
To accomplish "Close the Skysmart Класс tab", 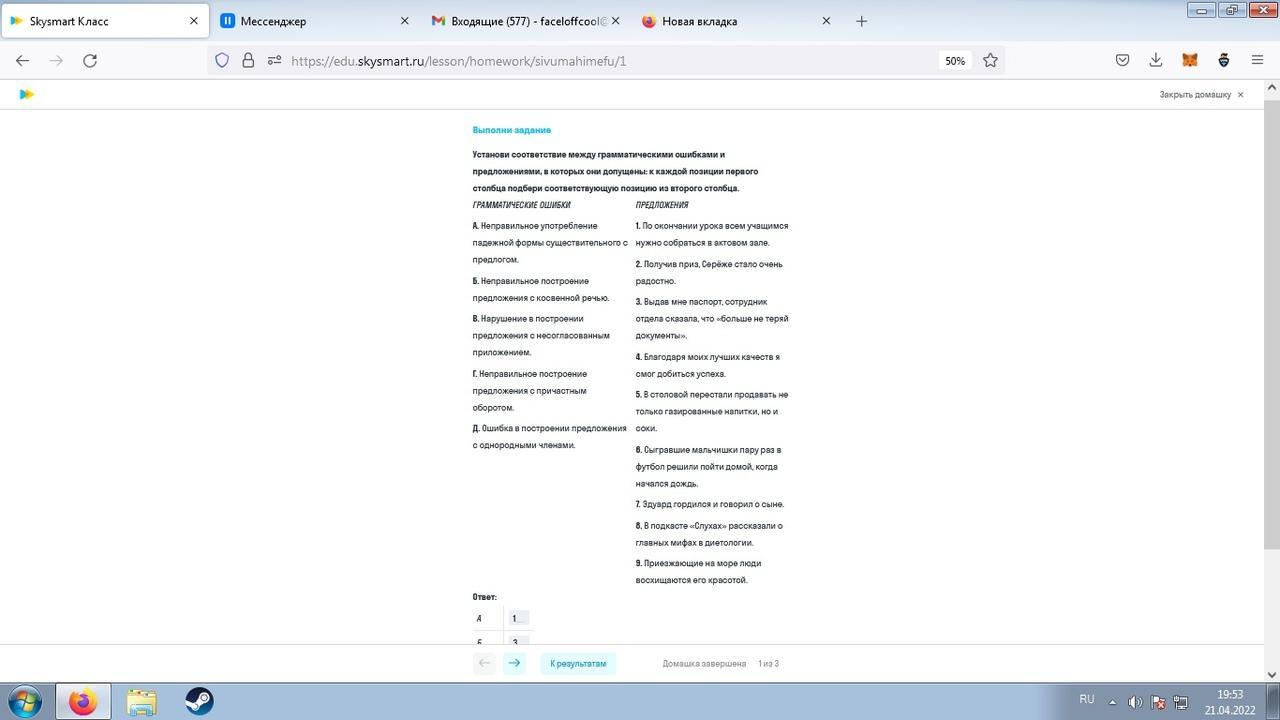I will pyautogui.click(x=194, y=20).
